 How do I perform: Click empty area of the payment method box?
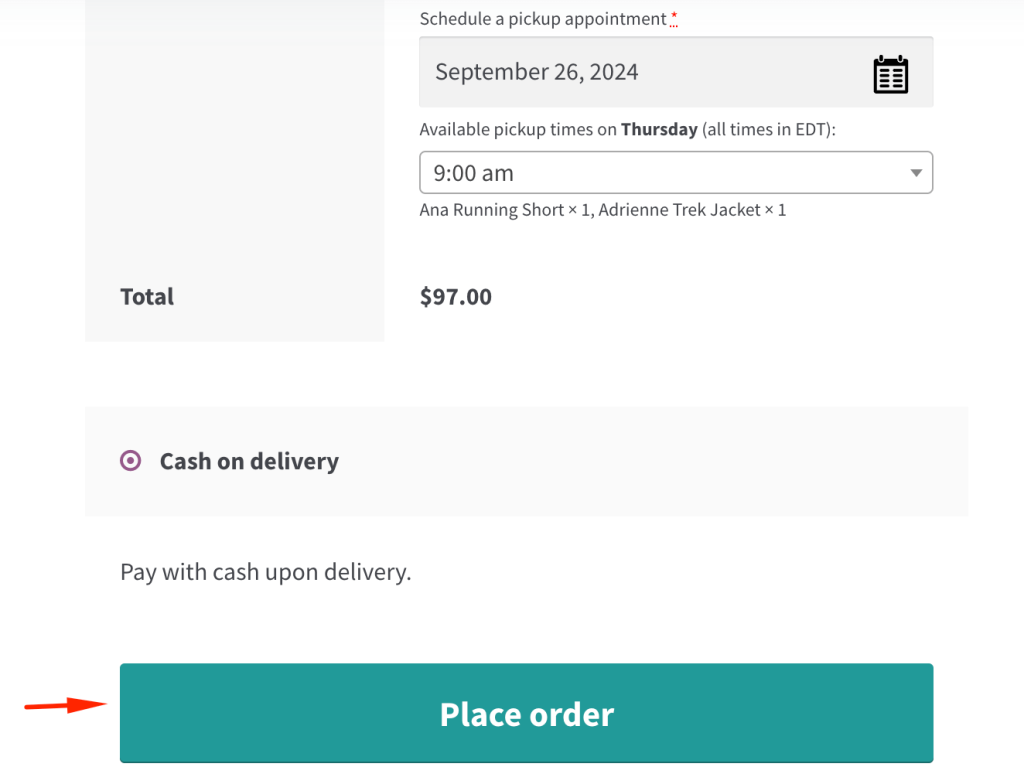click(x=653, y=461)
